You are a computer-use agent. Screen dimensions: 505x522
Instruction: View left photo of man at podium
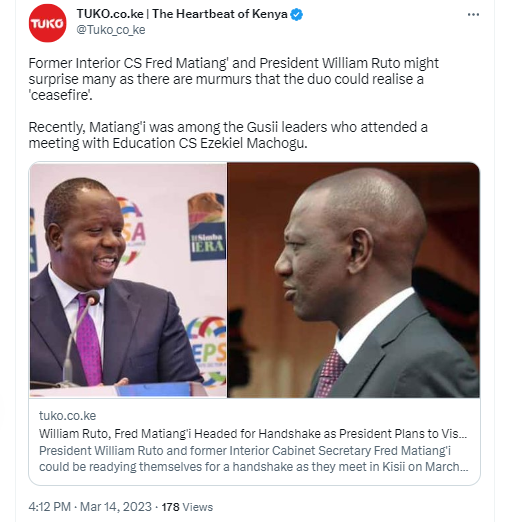coord(128,280)
